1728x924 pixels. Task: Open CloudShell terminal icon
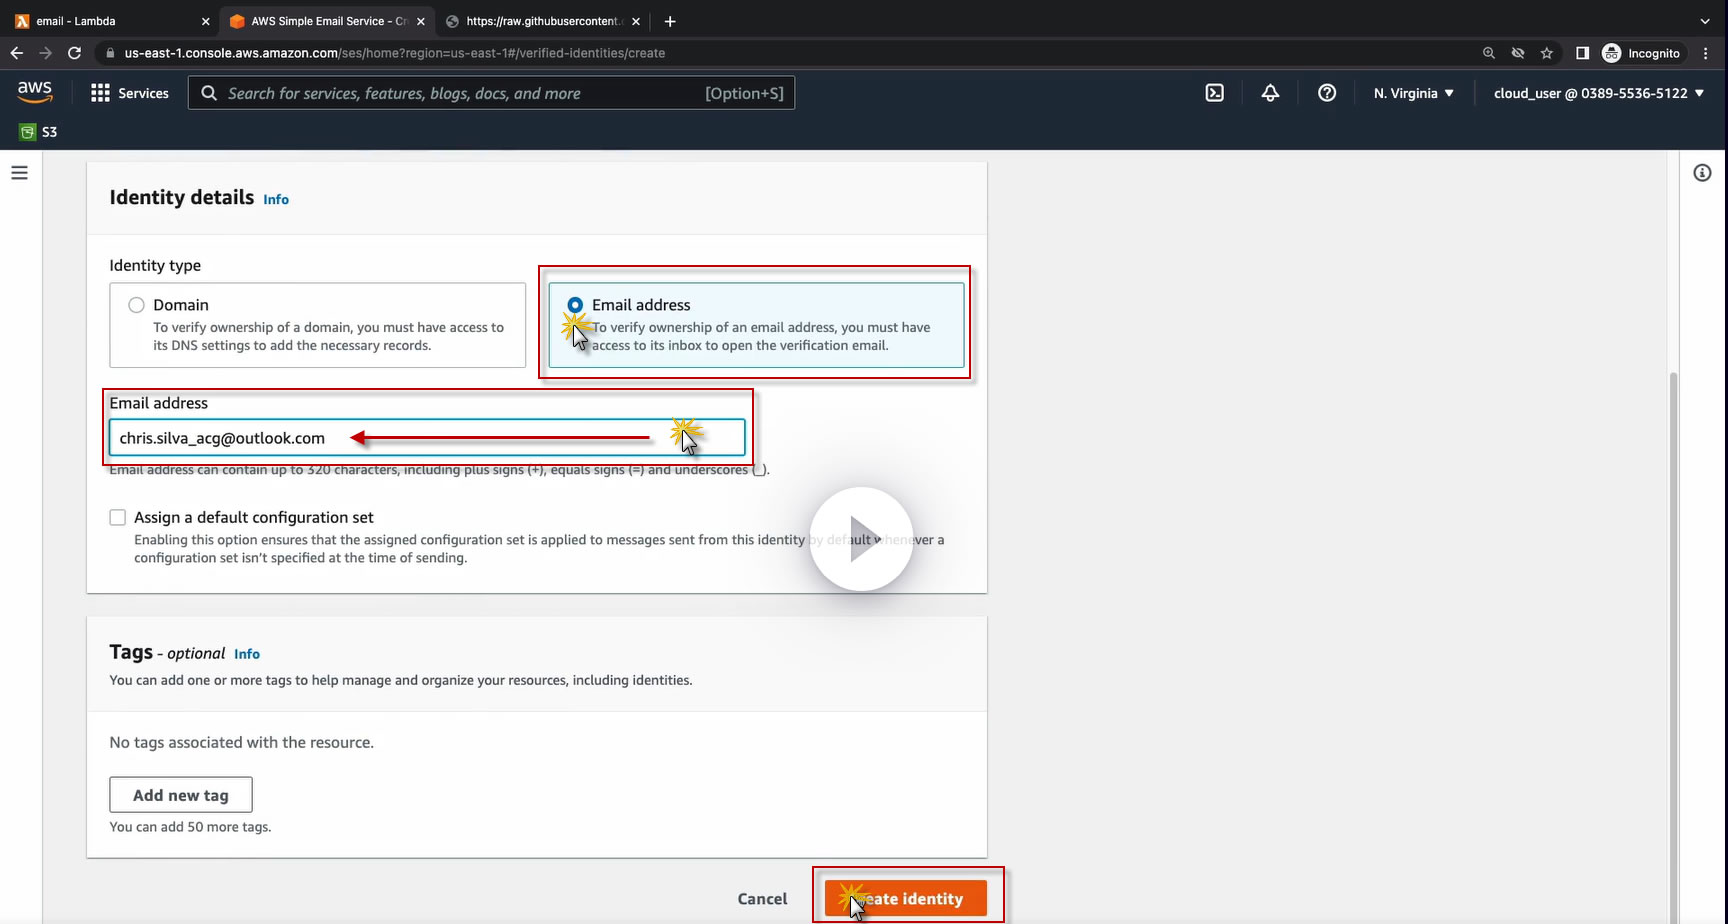click(1214, 93)
